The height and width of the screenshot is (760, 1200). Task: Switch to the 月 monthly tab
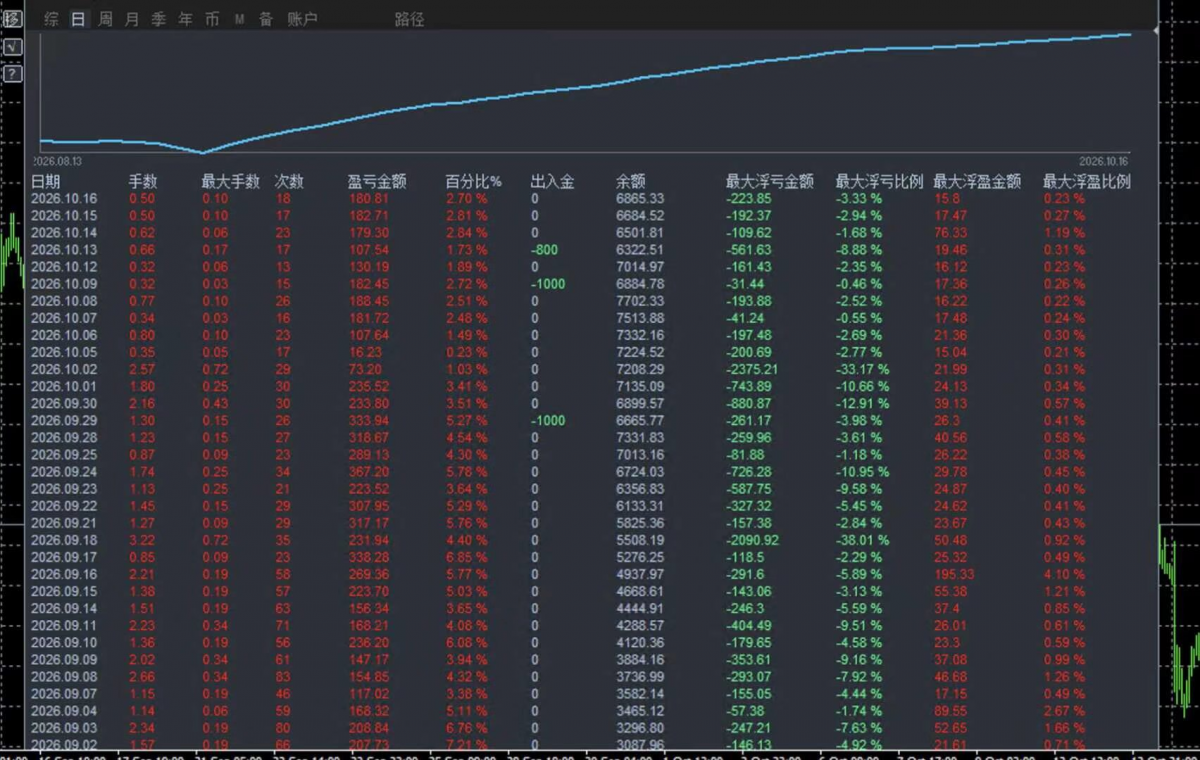[132, 19]
